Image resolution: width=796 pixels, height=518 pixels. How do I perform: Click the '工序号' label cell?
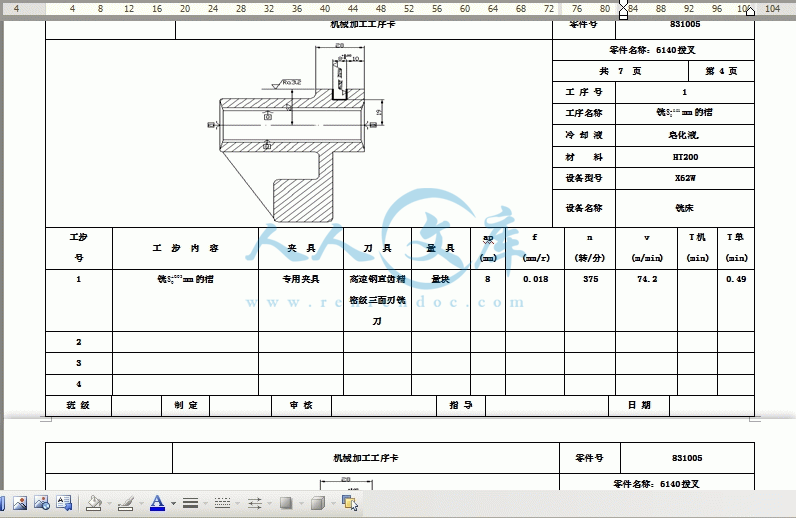coord(584,92)
